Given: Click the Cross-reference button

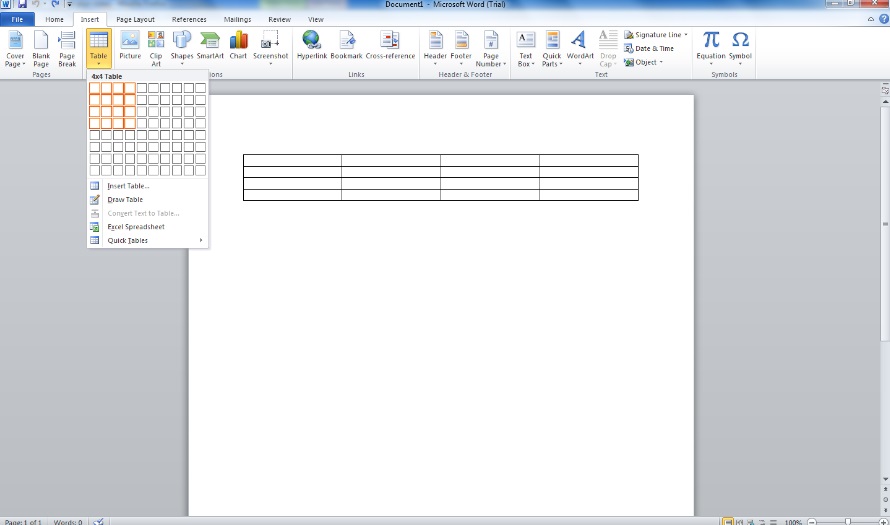Looking at the screenshot, I should pyautogui.click(x=390, y=46).
